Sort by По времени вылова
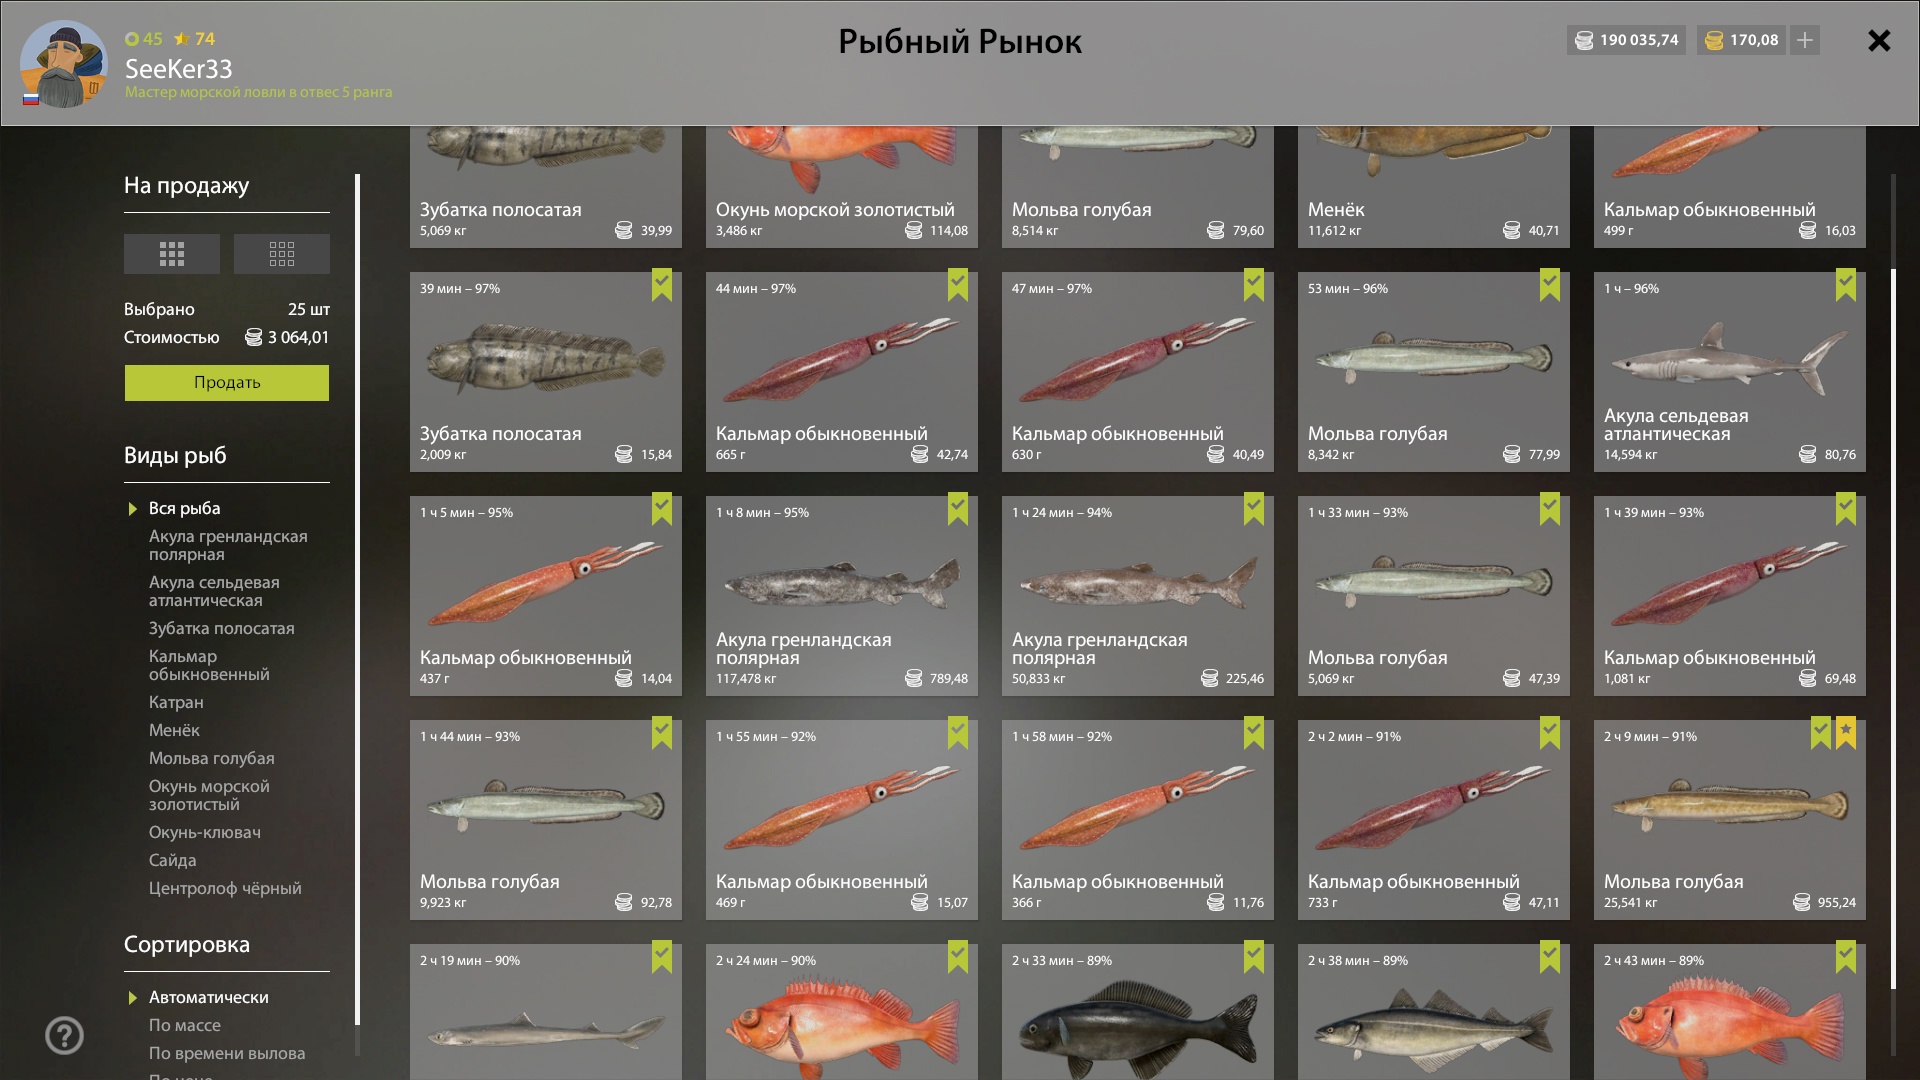 [227, 1053]
